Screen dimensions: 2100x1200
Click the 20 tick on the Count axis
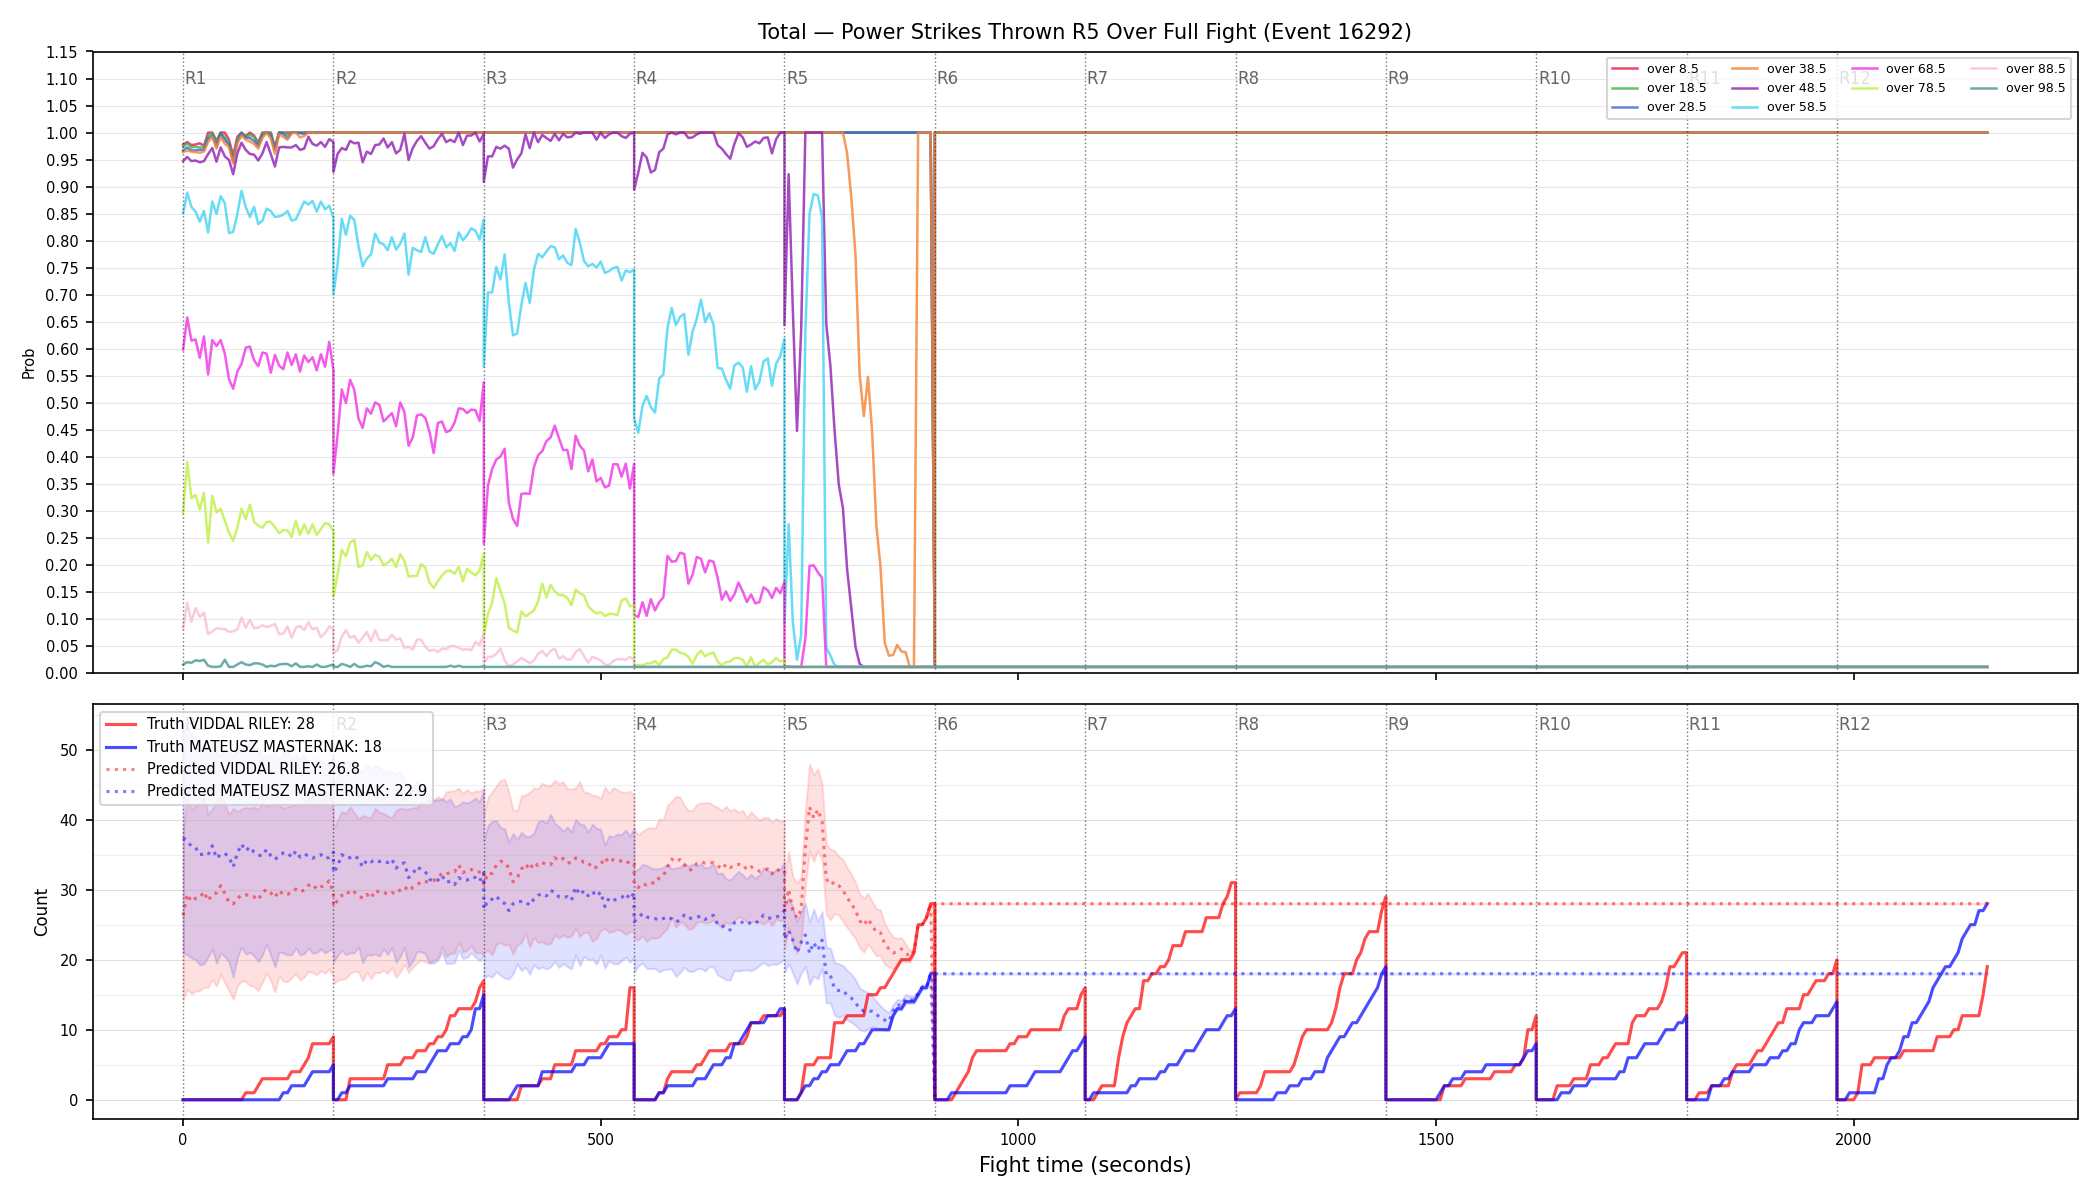tap(69, 960)
